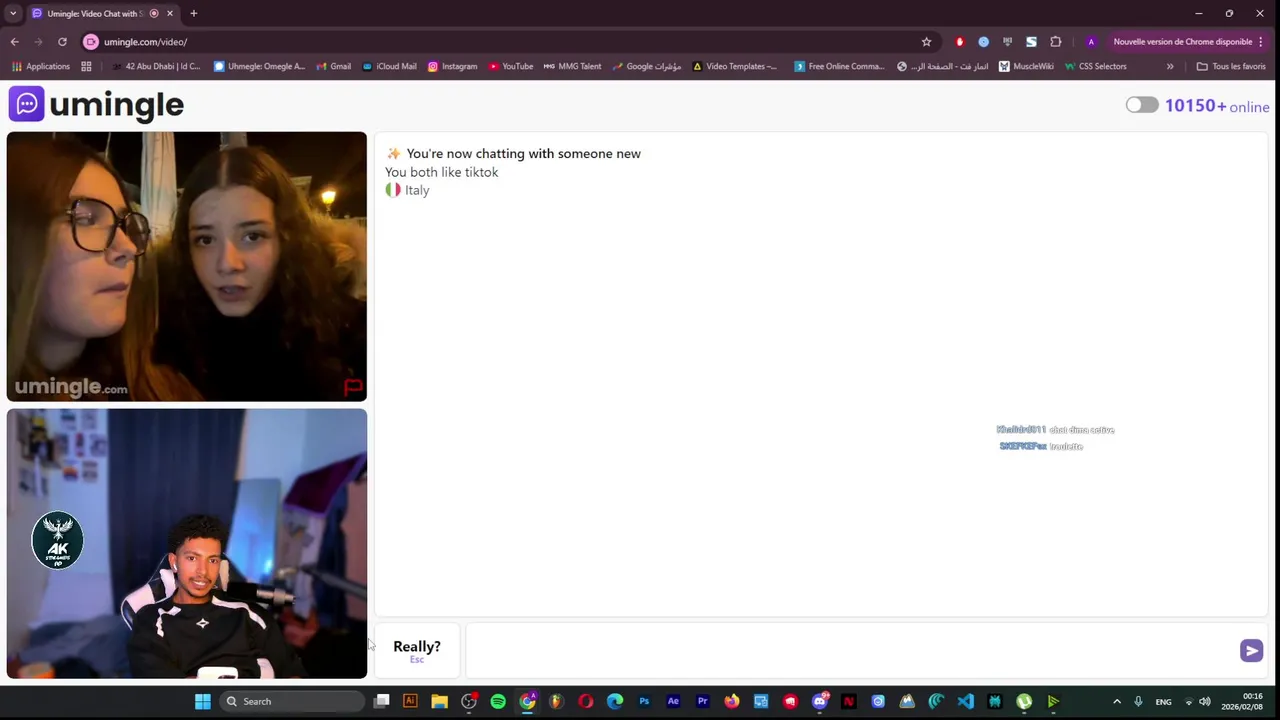Click the address bar URL umingle.com/video/

click(x=145, y=42)
